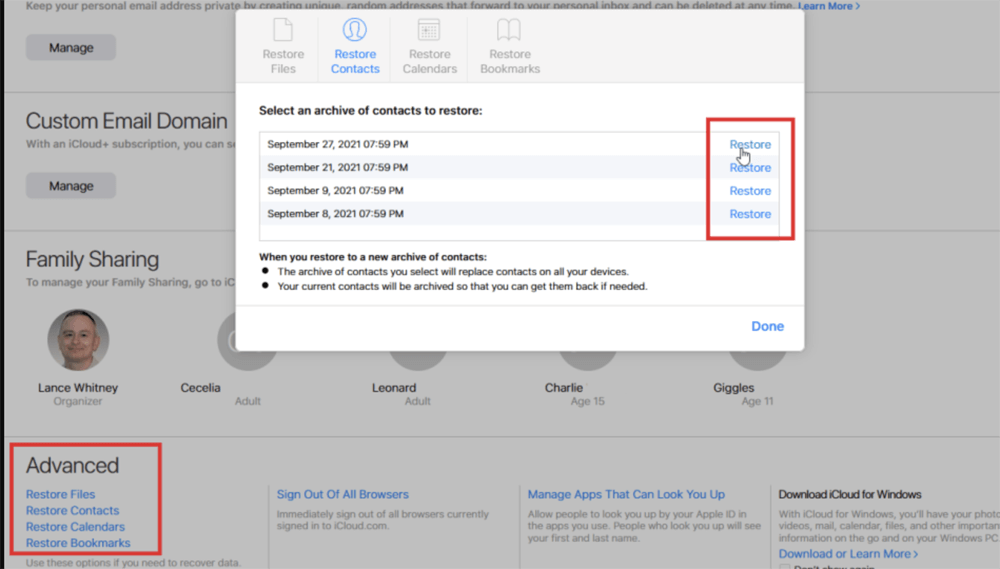The width and height of the screenshot is (1000, 569).
Task: Click Done to close the restore dialog
Action: pyautogui.click(x=767, y=326)
